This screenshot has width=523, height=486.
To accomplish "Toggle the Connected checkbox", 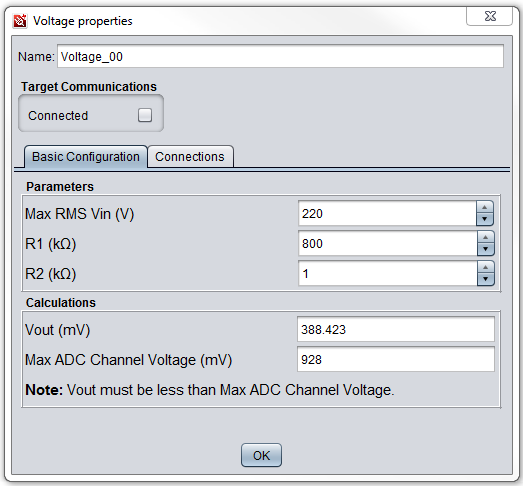I will click(145, 115).
